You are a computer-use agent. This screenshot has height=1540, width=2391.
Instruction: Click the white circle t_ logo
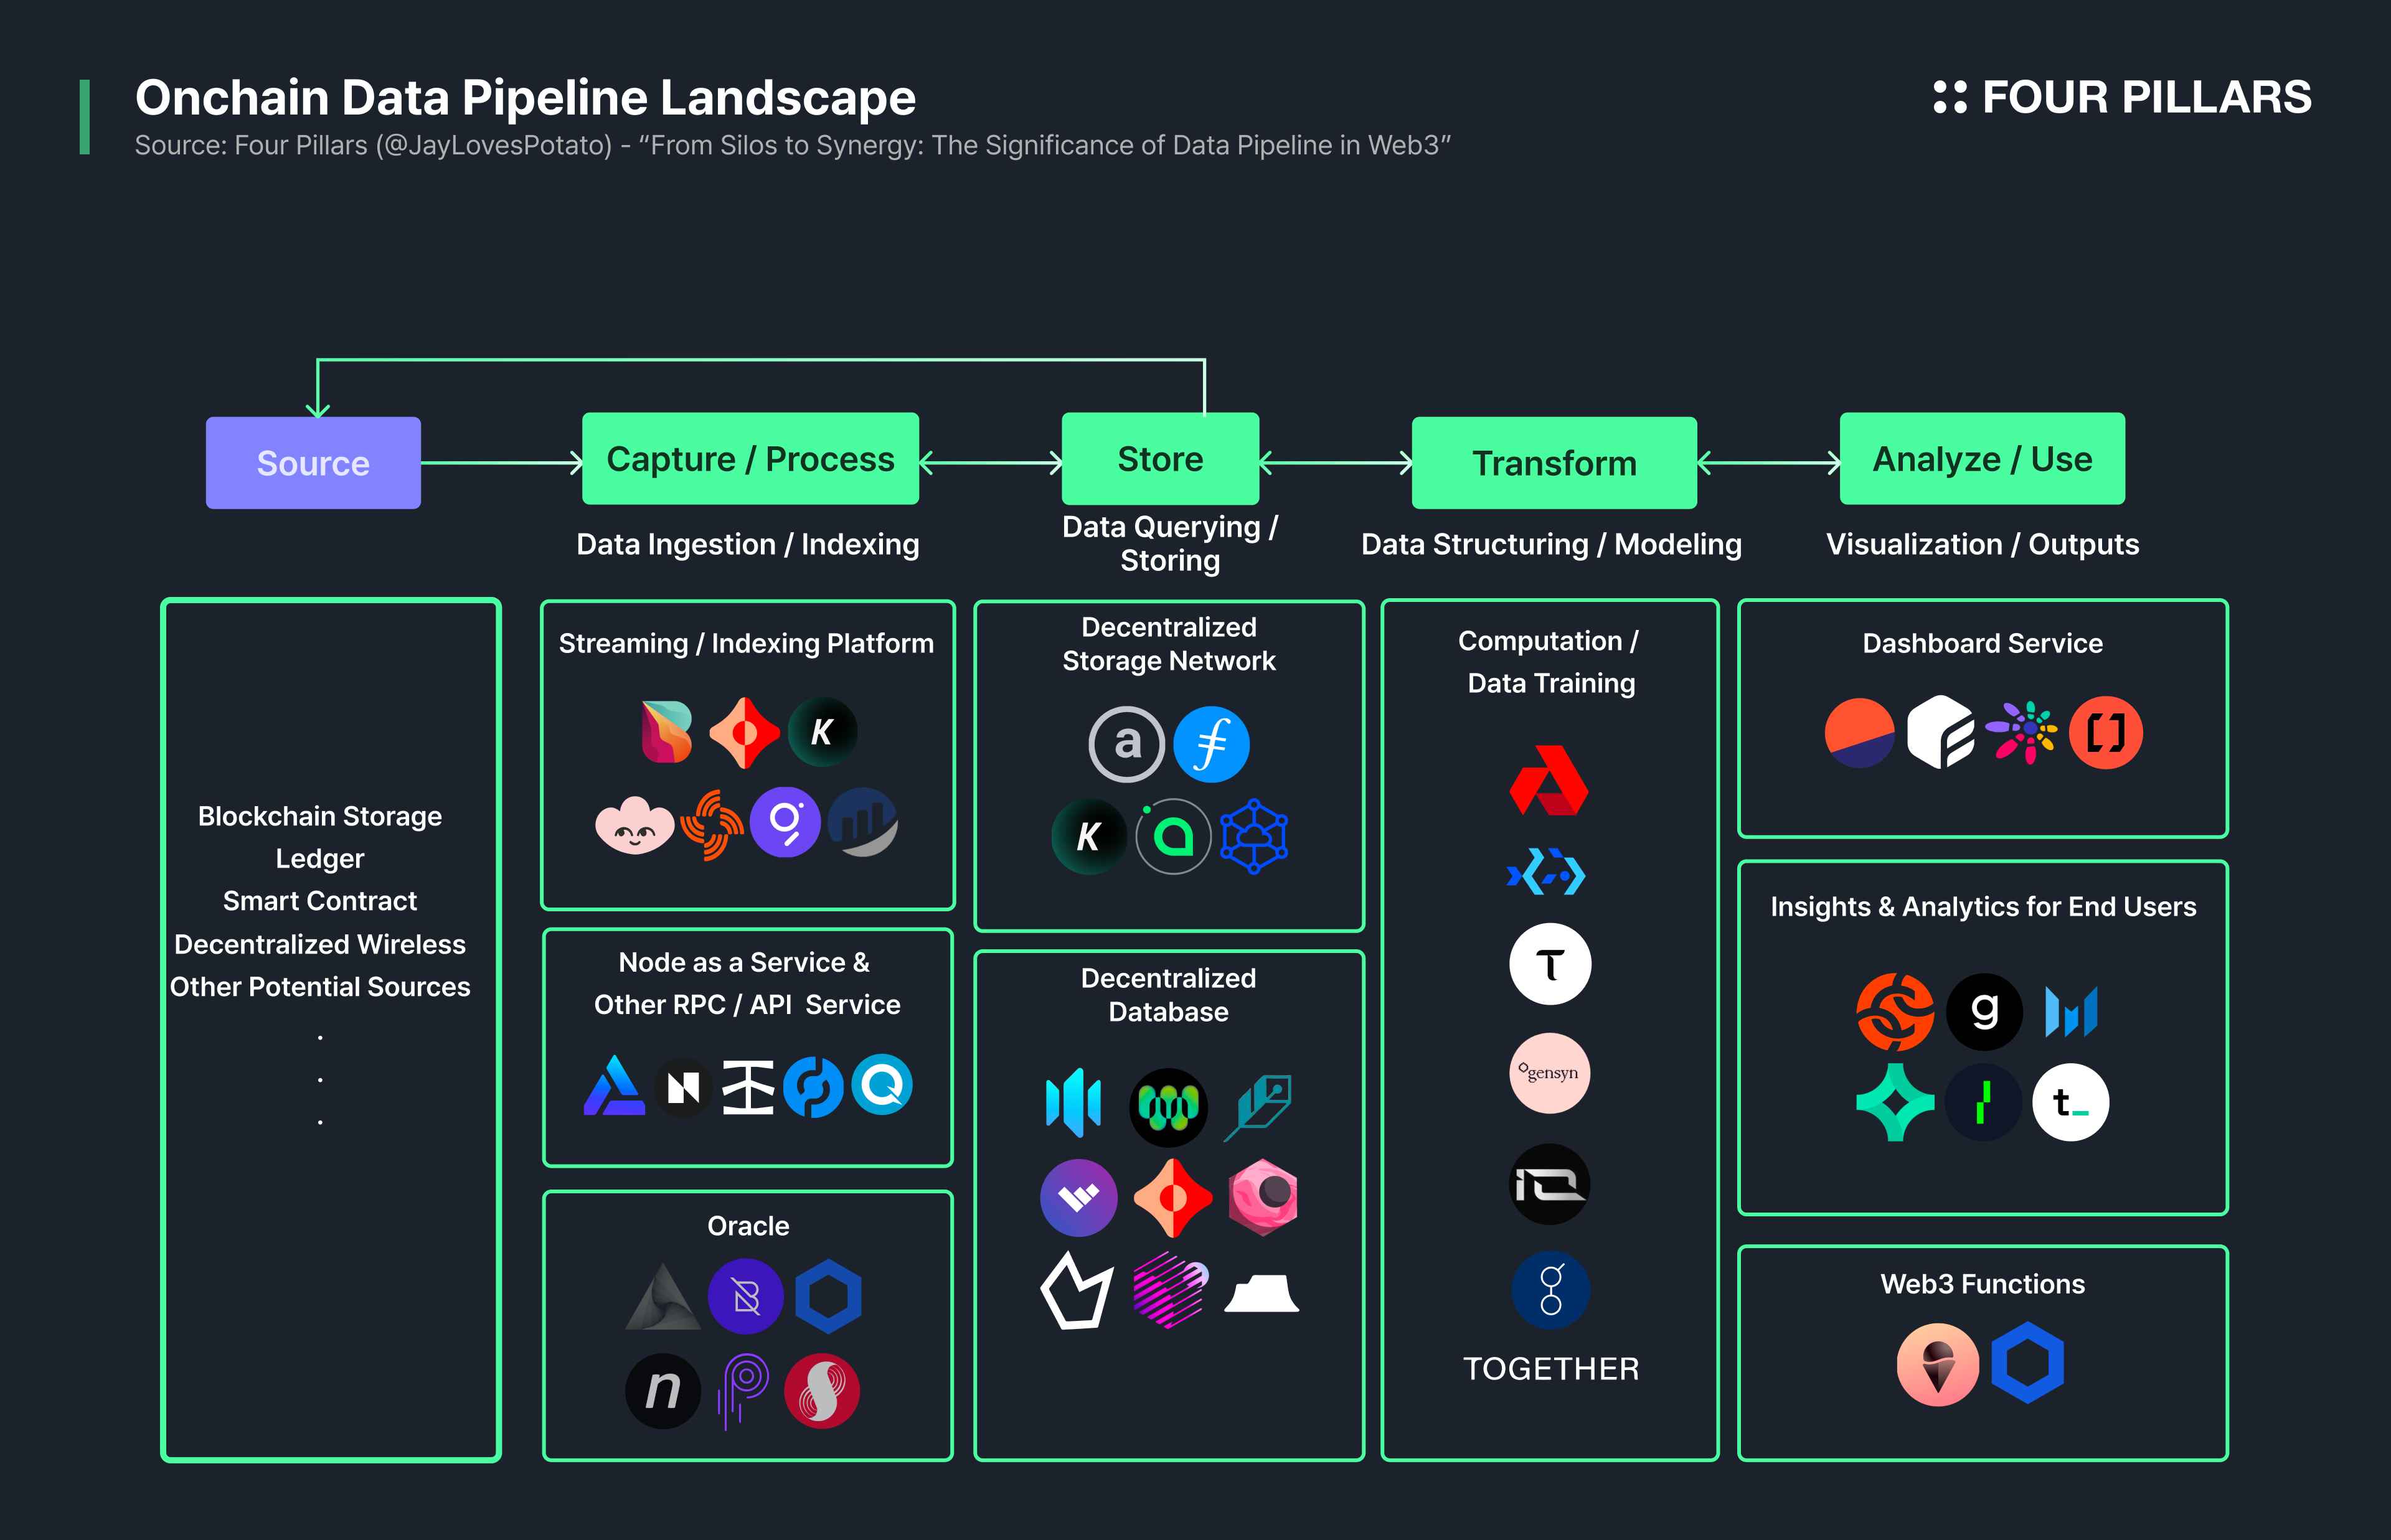click(x=2071, y=1103)
